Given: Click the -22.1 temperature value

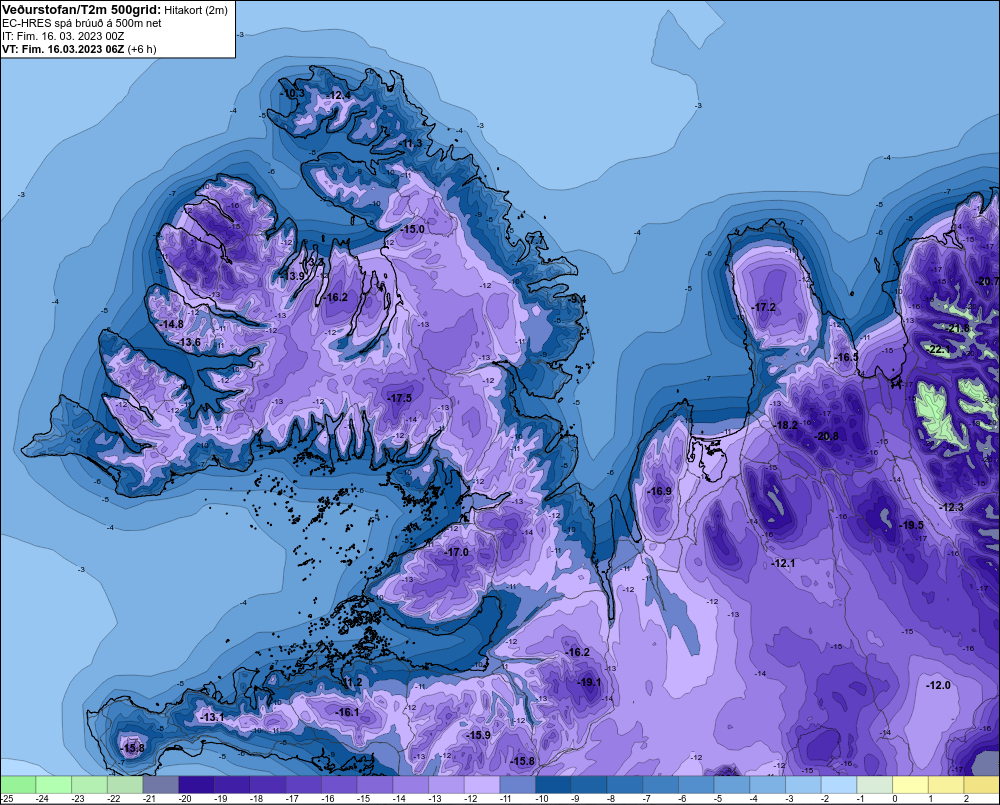Looking at the screenshot, I should (939, 350).
